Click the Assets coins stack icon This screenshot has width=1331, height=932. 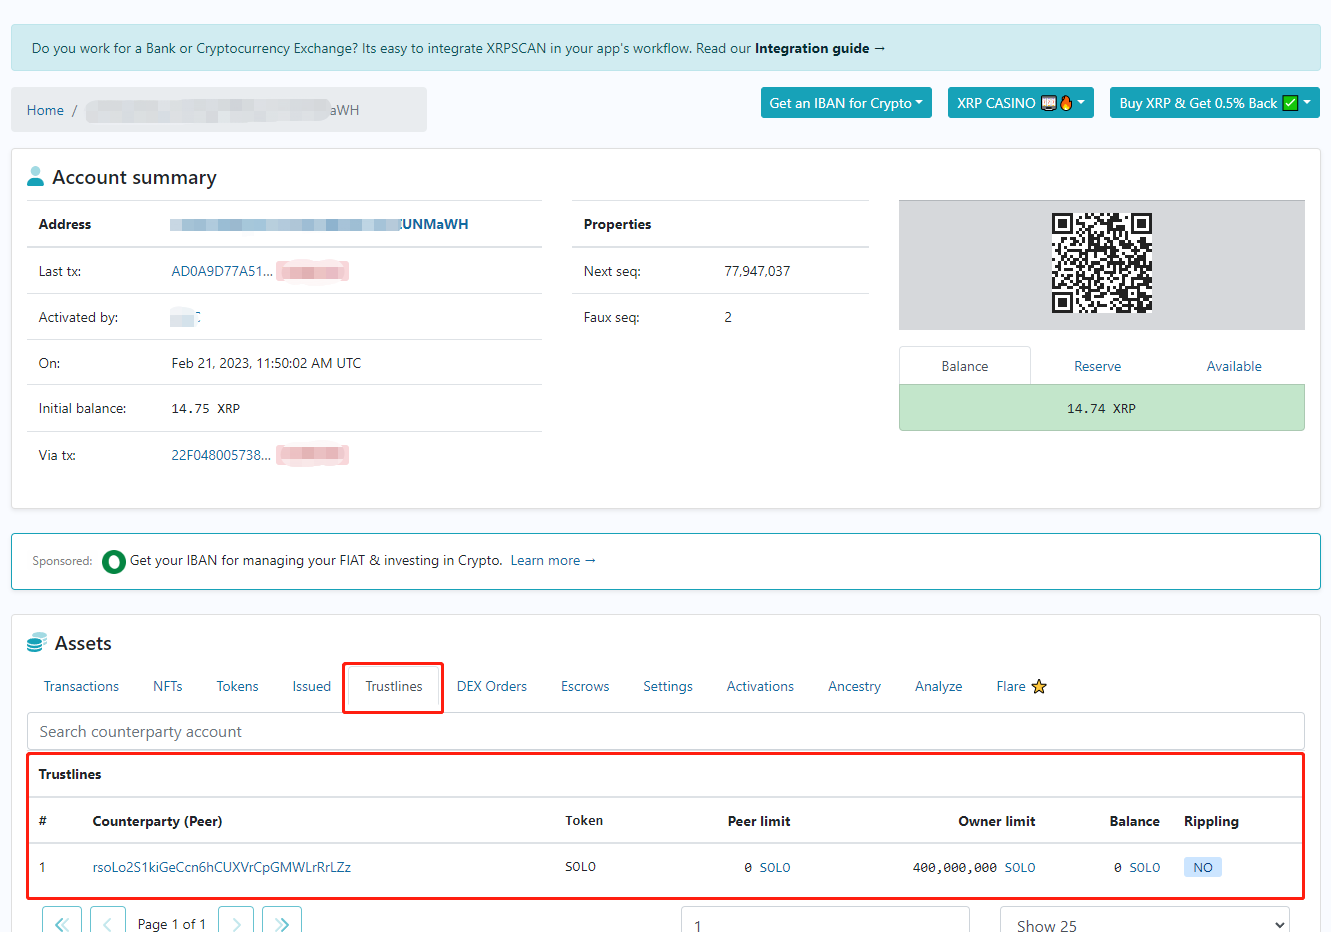pyautogui.click(x=37, y=643)
